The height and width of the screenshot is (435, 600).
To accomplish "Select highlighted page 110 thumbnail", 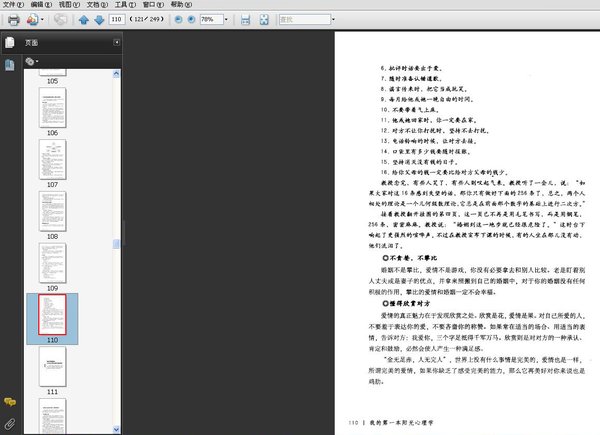I will click(x=52, y=314).
